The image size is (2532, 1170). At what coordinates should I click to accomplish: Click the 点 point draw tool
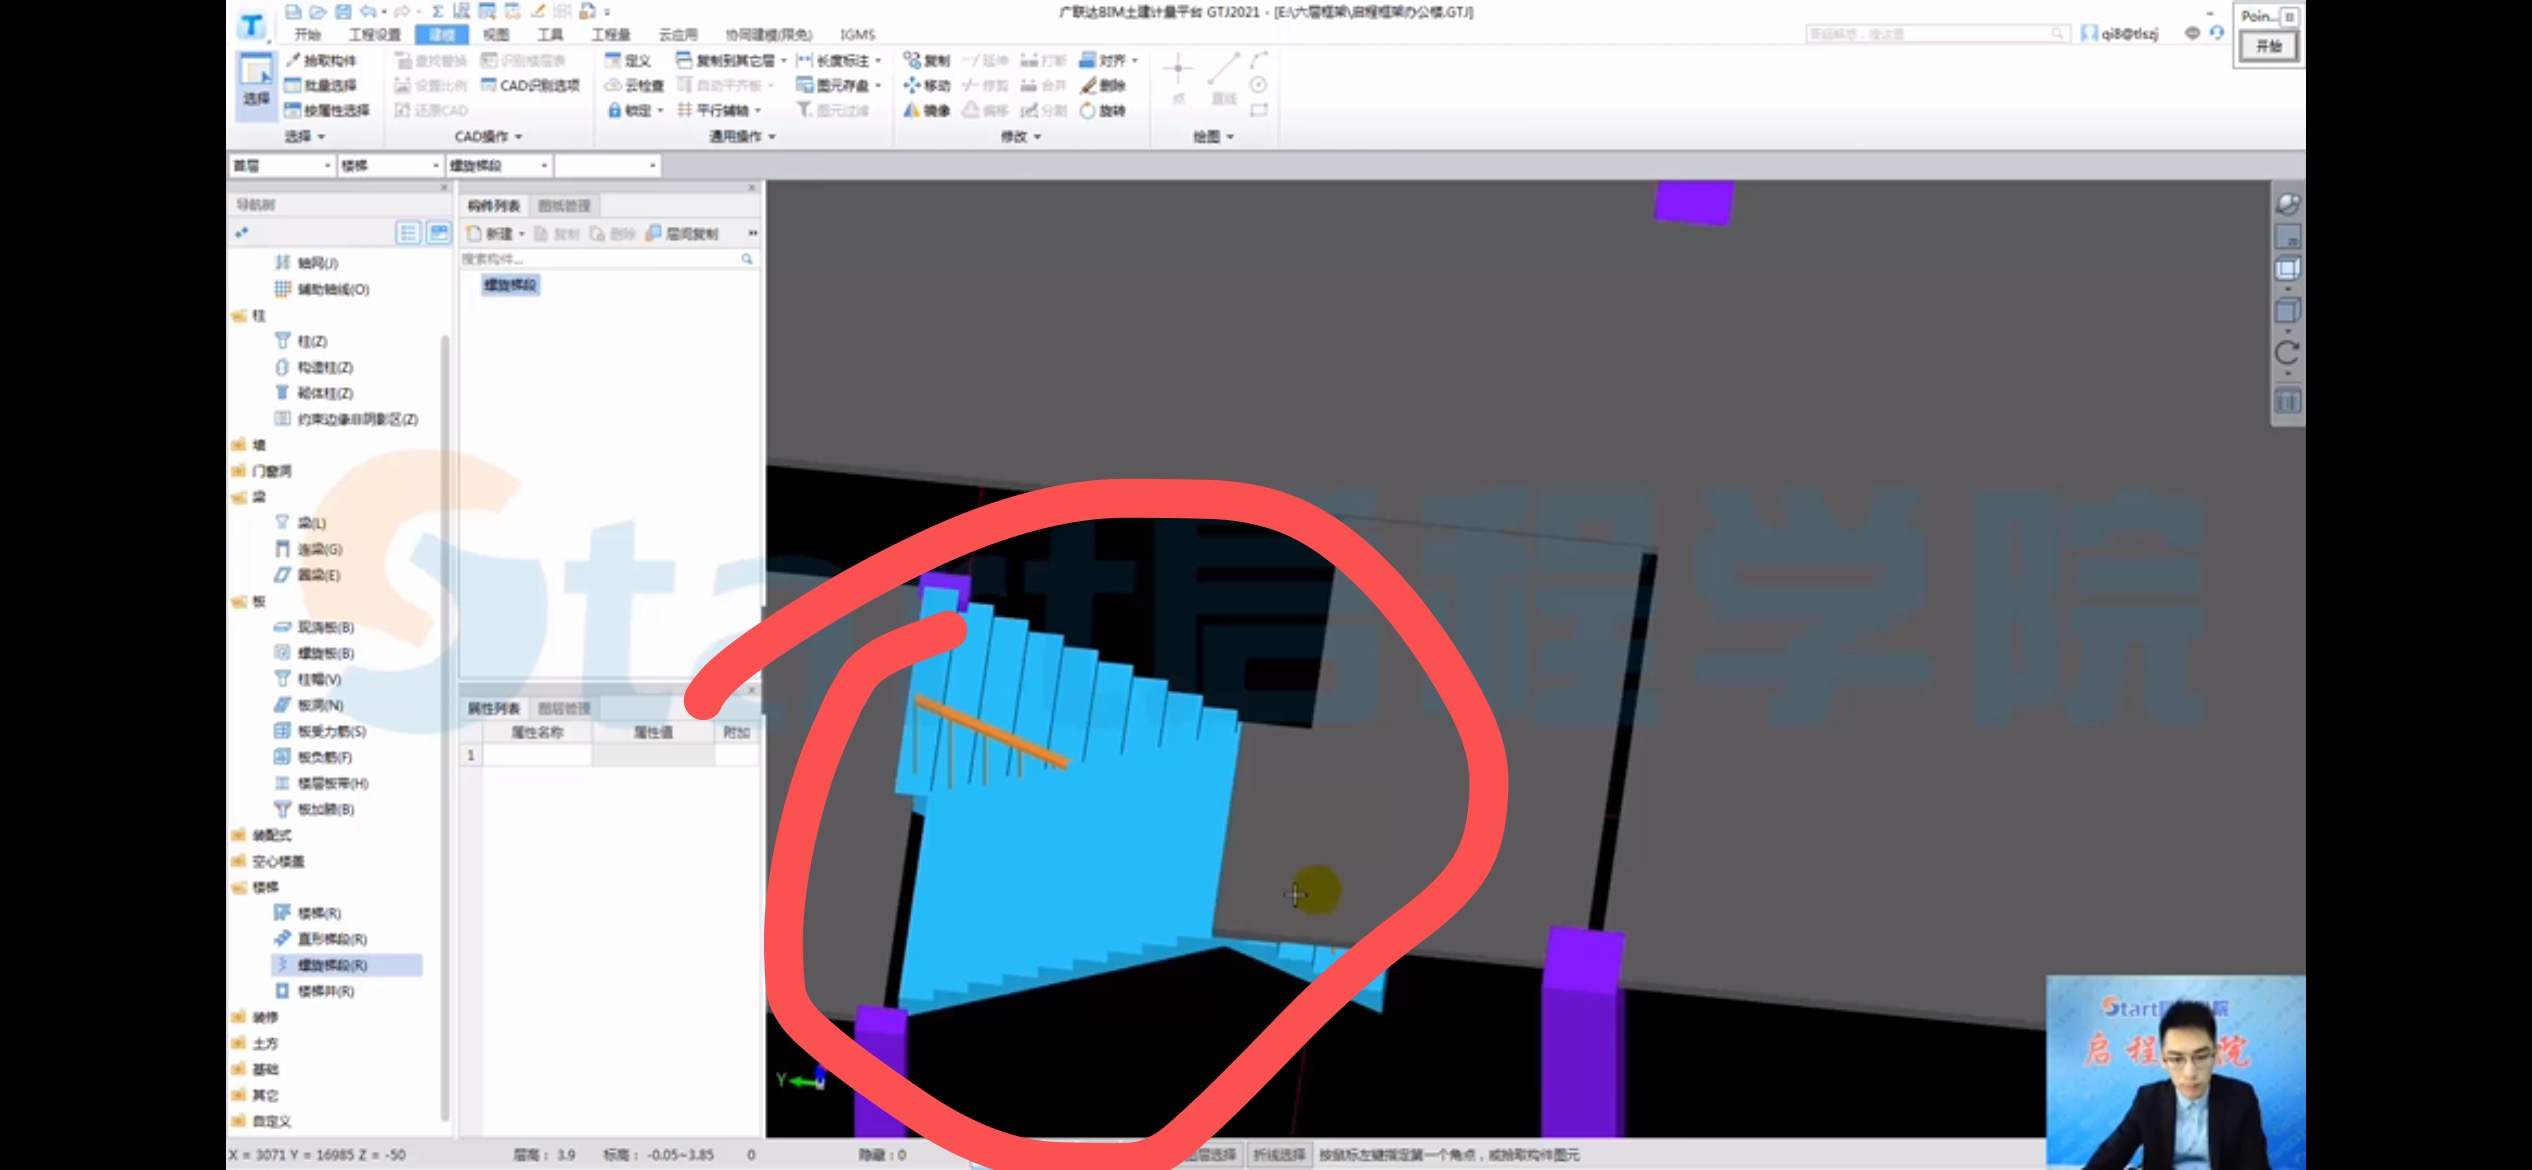pyautogui.click(x=1178, y=80)
